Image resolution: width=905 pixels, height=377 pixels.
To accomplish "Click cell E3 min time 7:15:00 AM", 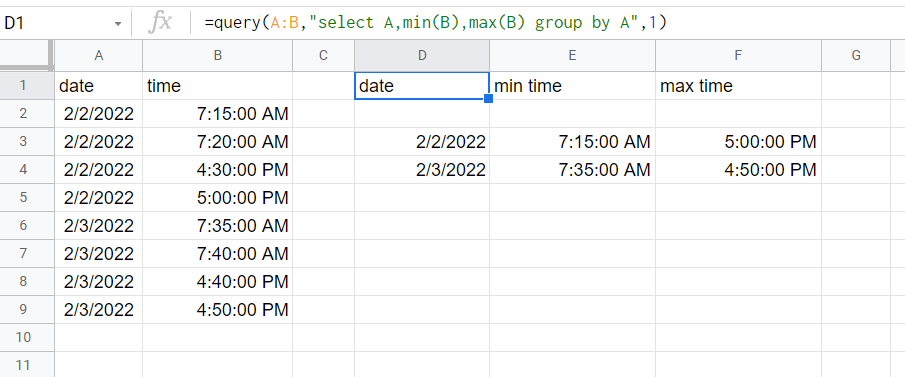I will tap(573, 141).
